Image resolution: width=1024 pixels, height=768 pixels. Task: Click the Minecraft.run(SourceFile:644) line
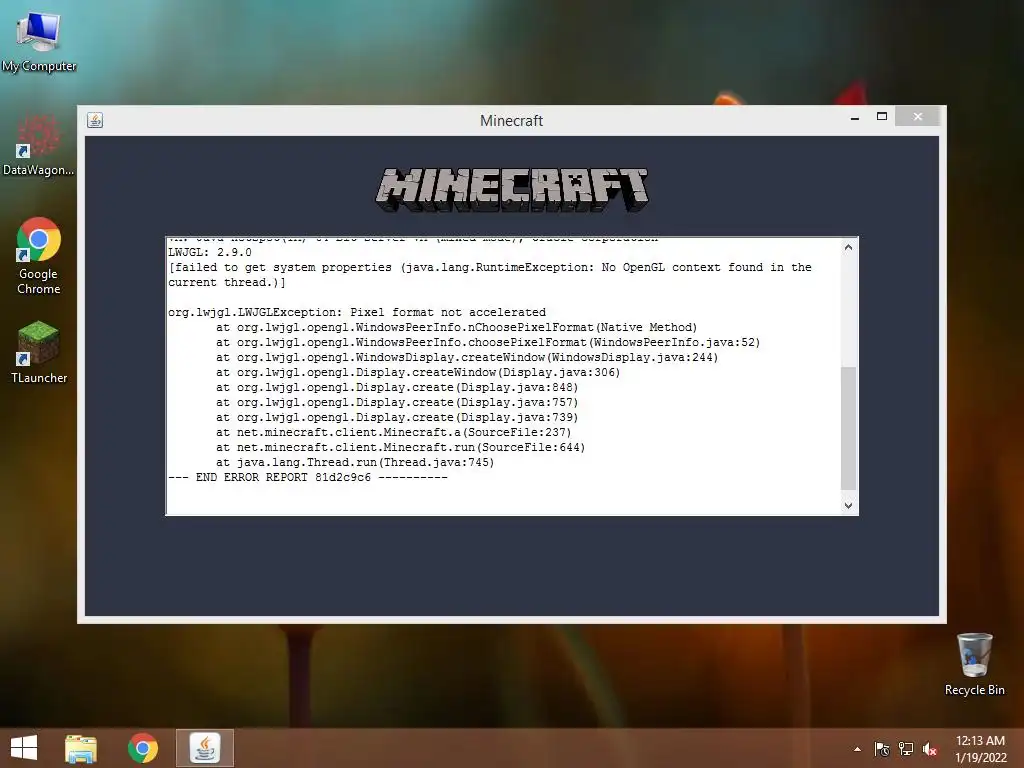point(400,447)
